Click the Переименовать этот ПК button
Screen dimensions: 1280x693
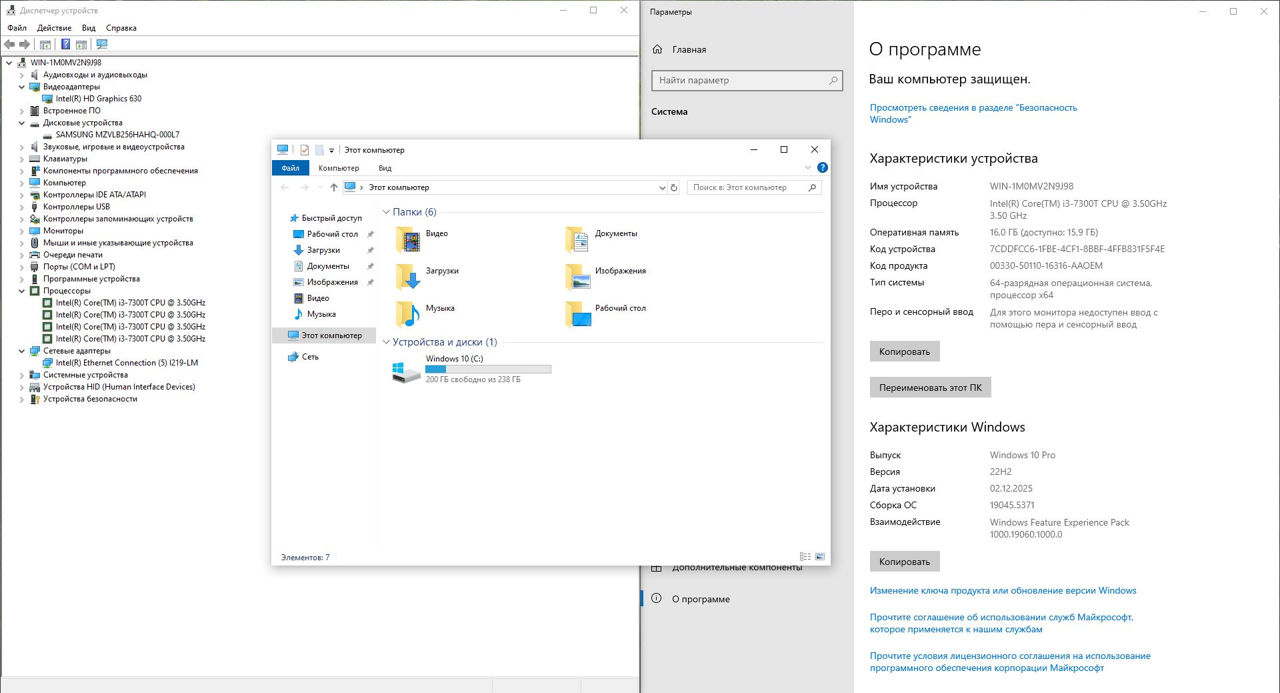point(929,387)
